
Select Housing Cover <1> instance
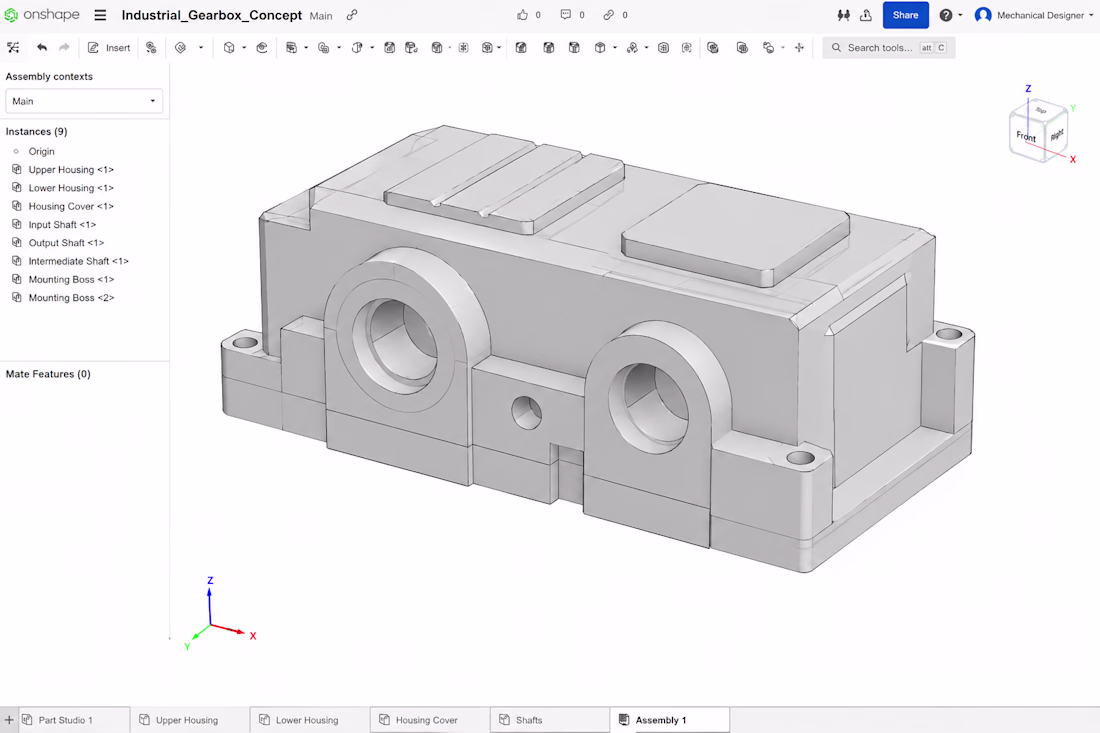pos(71,206)
